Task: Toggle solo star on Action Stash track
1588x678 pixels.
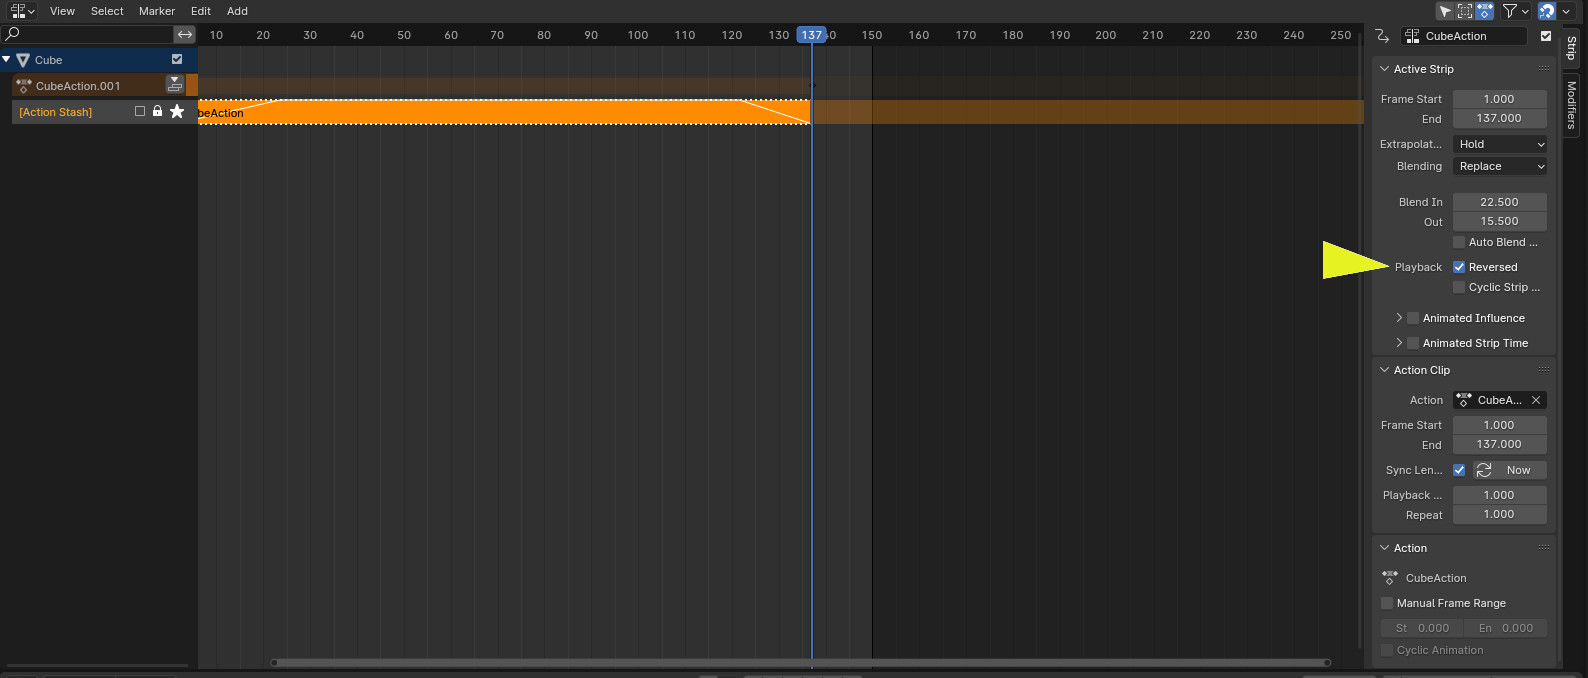Action: click(x=177, y=111)
